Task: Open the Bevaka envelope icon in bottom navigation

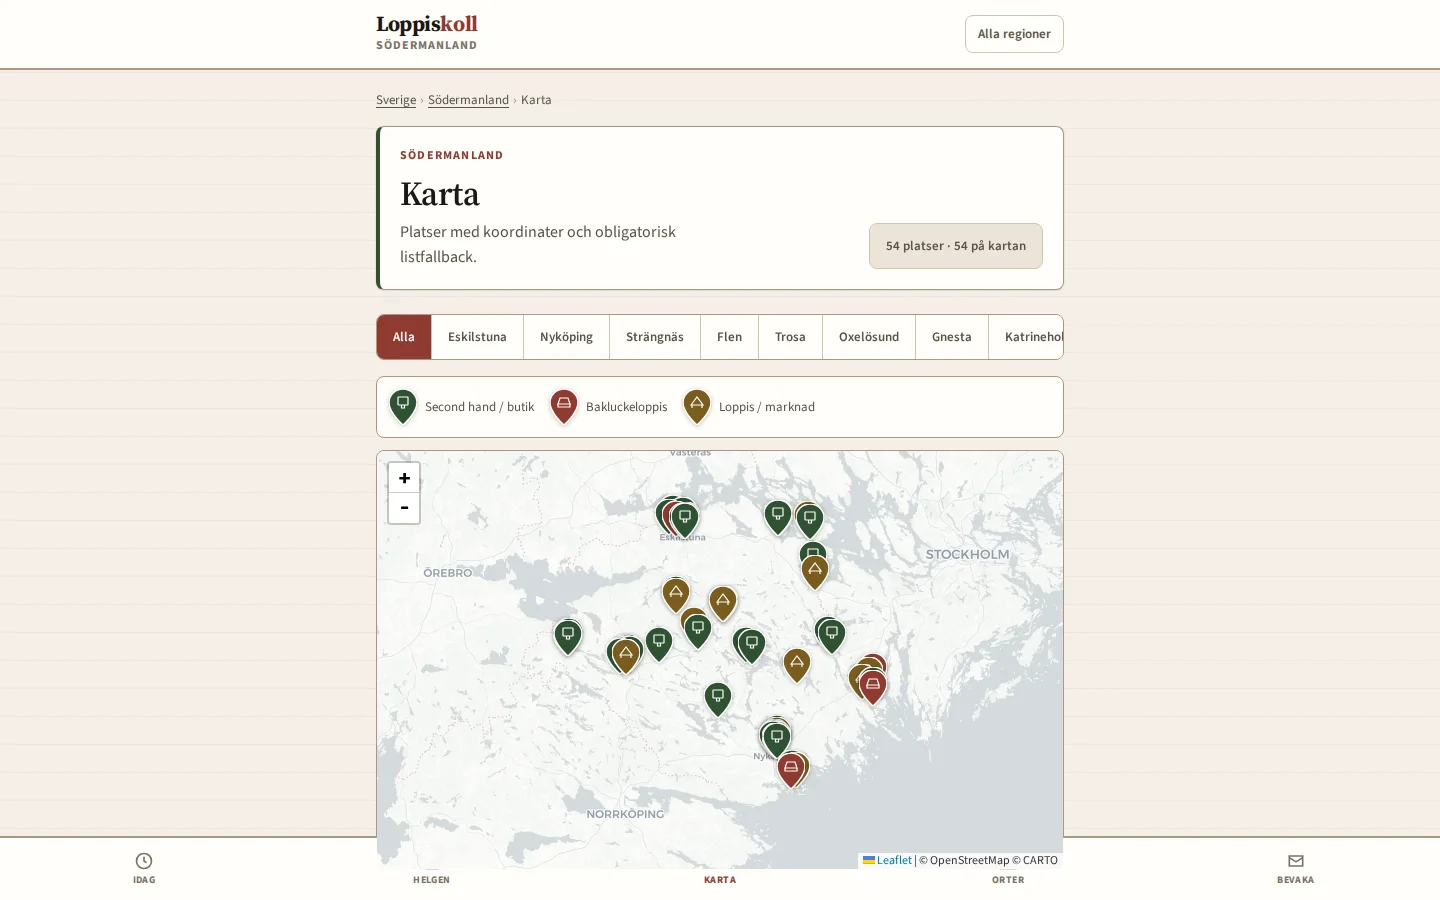Action: coord(1296,861)
